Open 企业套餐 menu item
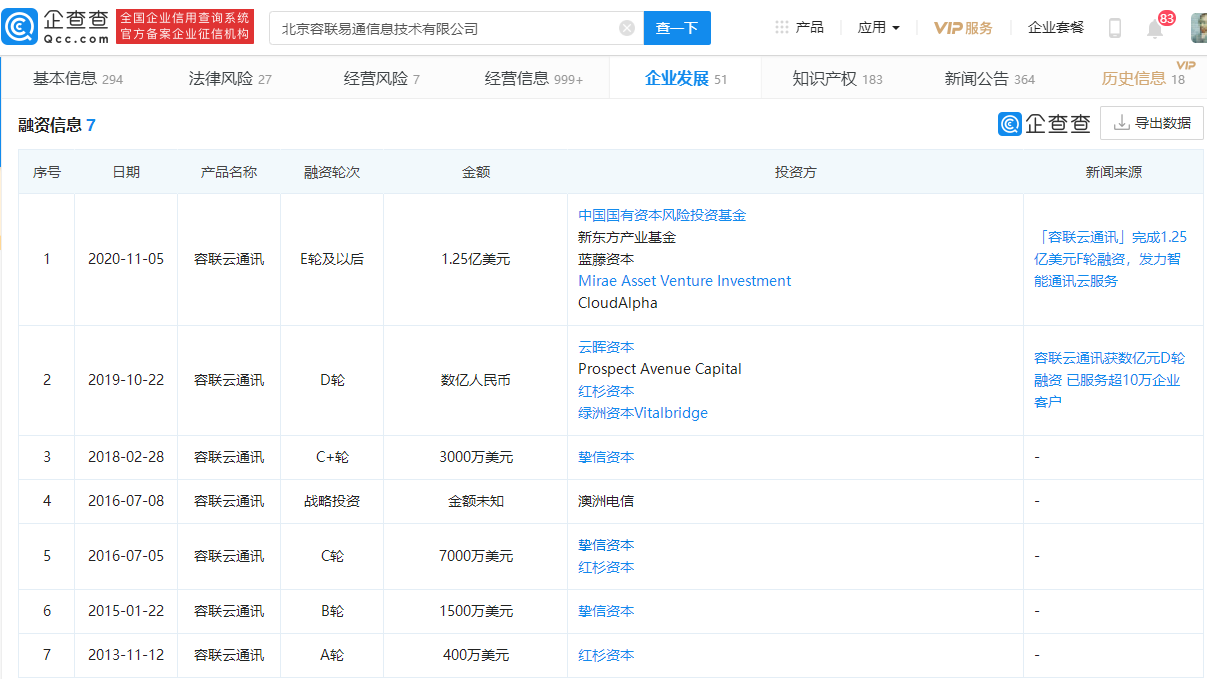This screenshot has width=1207, height=679. tap(1056, 27)
